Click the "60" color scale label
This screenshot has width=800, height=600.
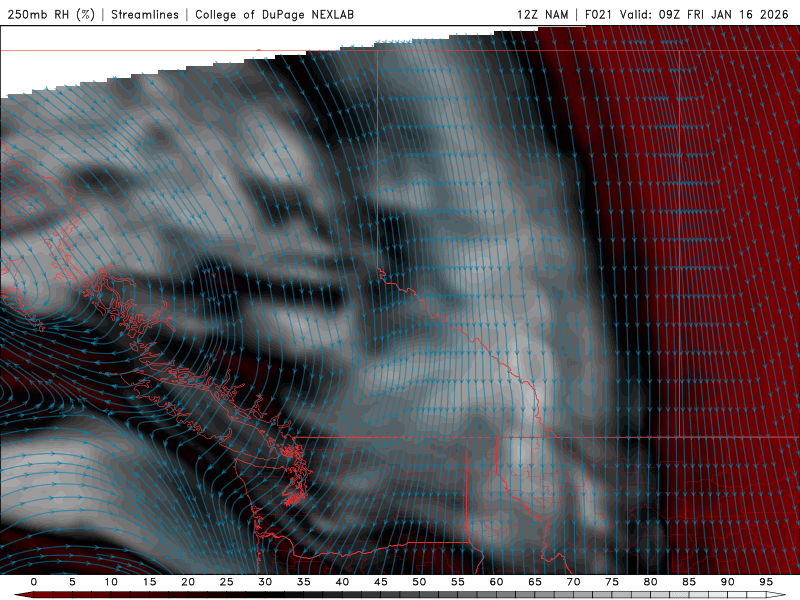point(496,582)
